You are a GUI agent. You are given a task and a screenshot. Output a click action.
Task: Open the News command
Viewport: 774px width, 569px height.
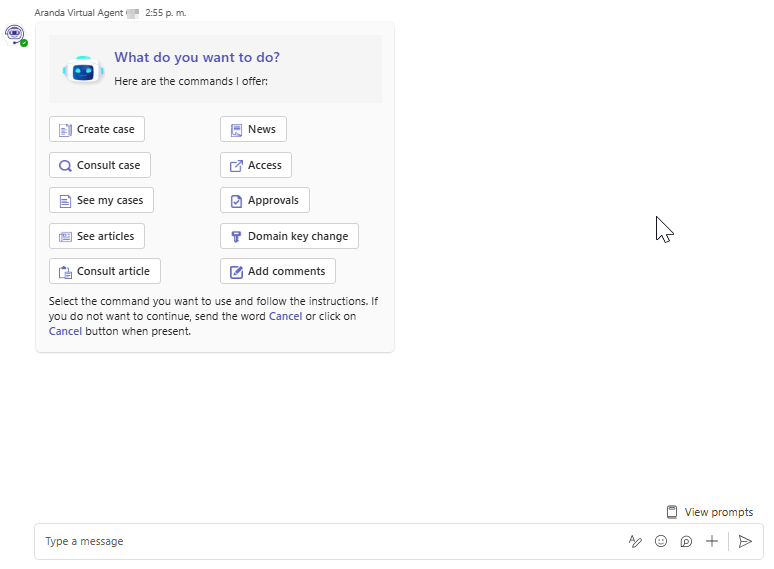(x=253, y=129)
